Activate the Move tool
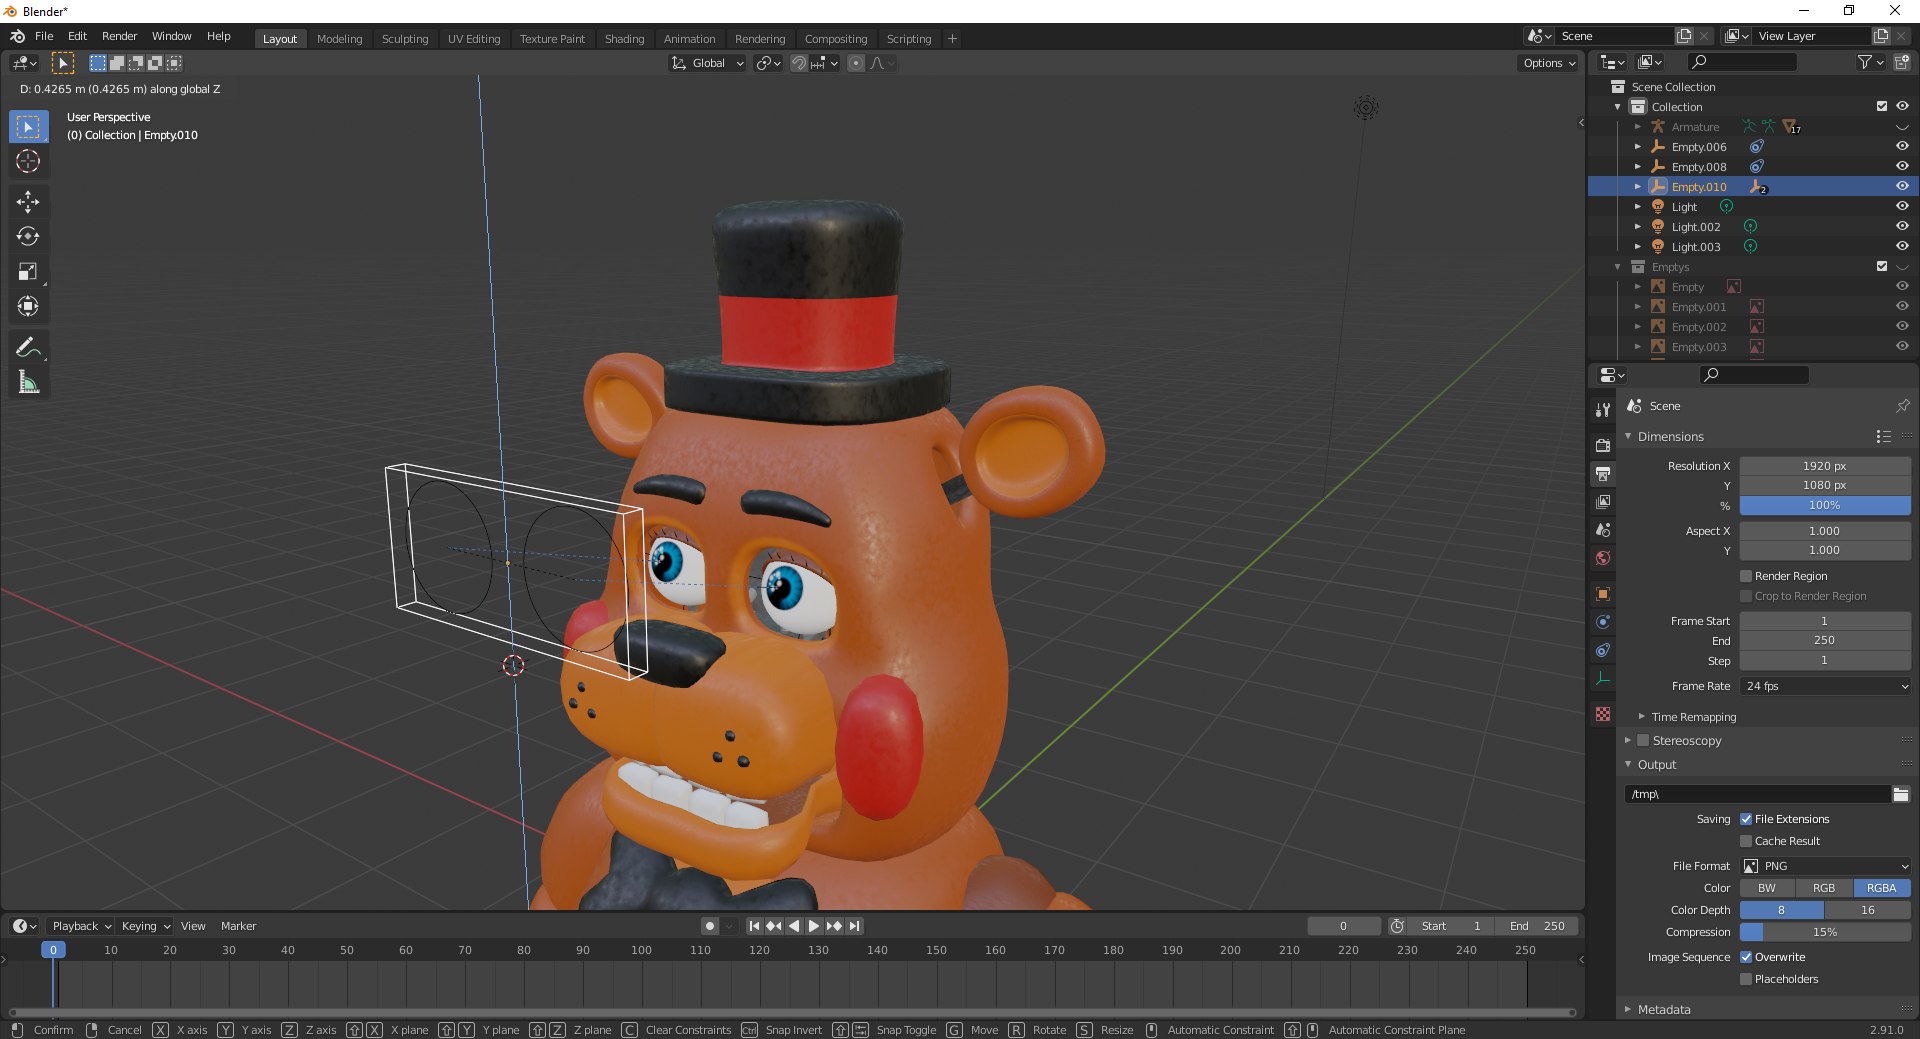The width and height of the screenshot is (1920, 1039). coord(28,202)
